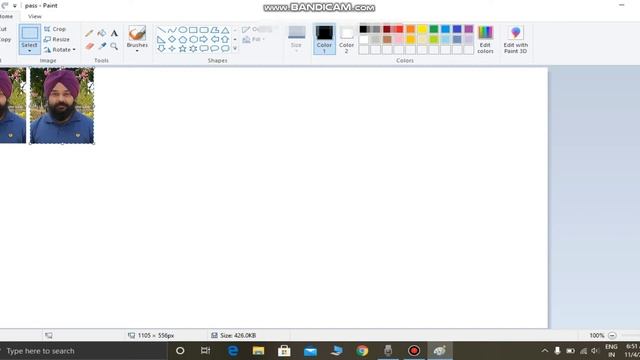Pick the Four-point star shape
This screenshot has height=360, width=640.
[172, 49]
